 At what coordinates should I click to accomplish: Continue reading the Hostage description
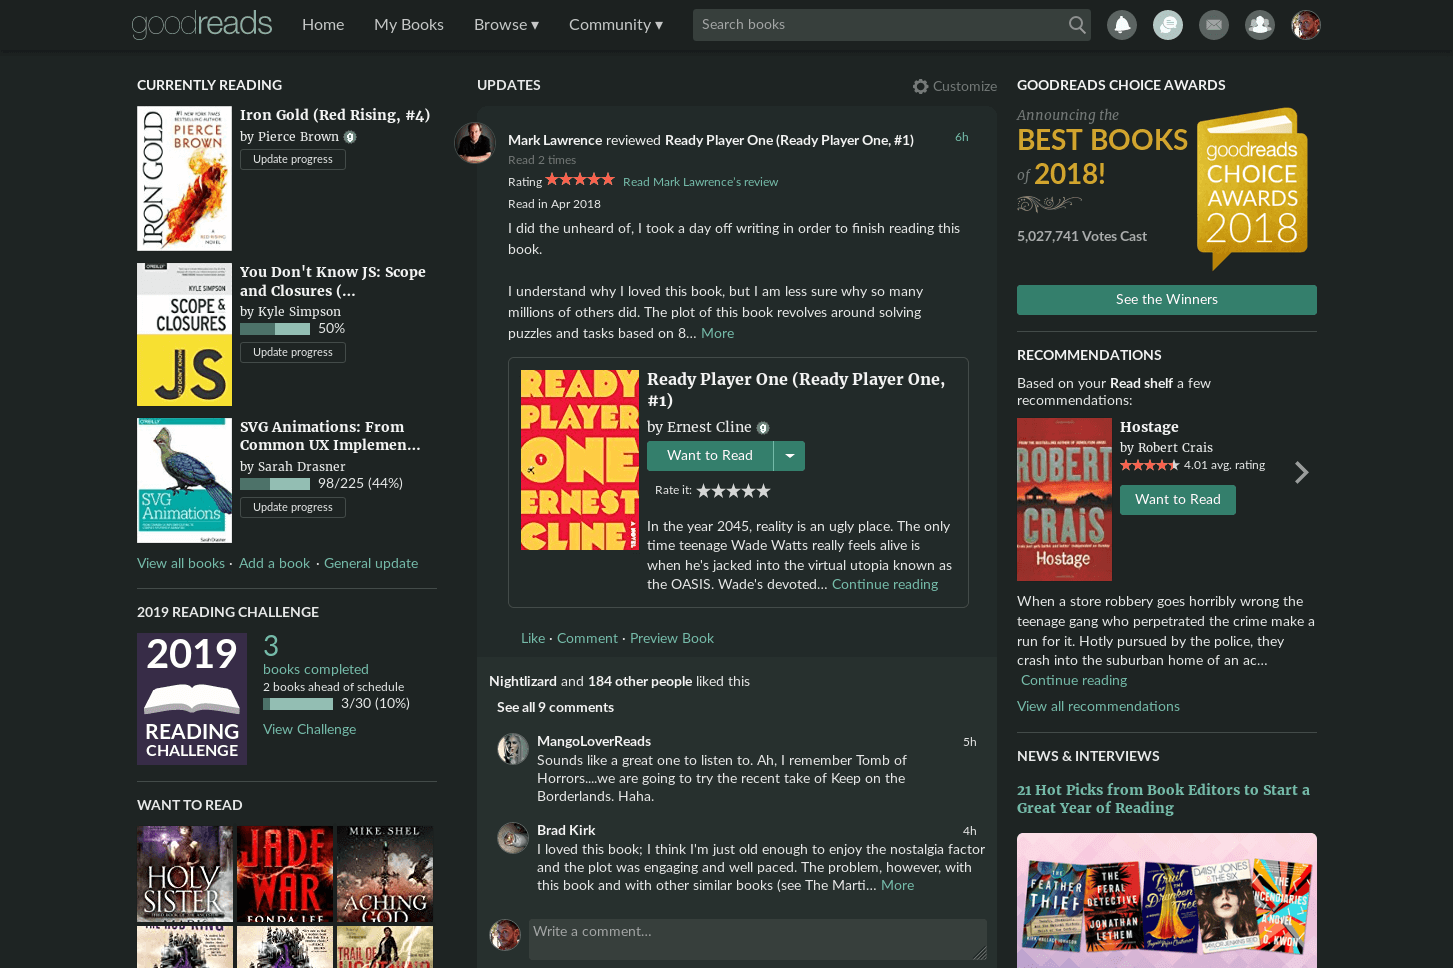click(x=1074, y=681)
